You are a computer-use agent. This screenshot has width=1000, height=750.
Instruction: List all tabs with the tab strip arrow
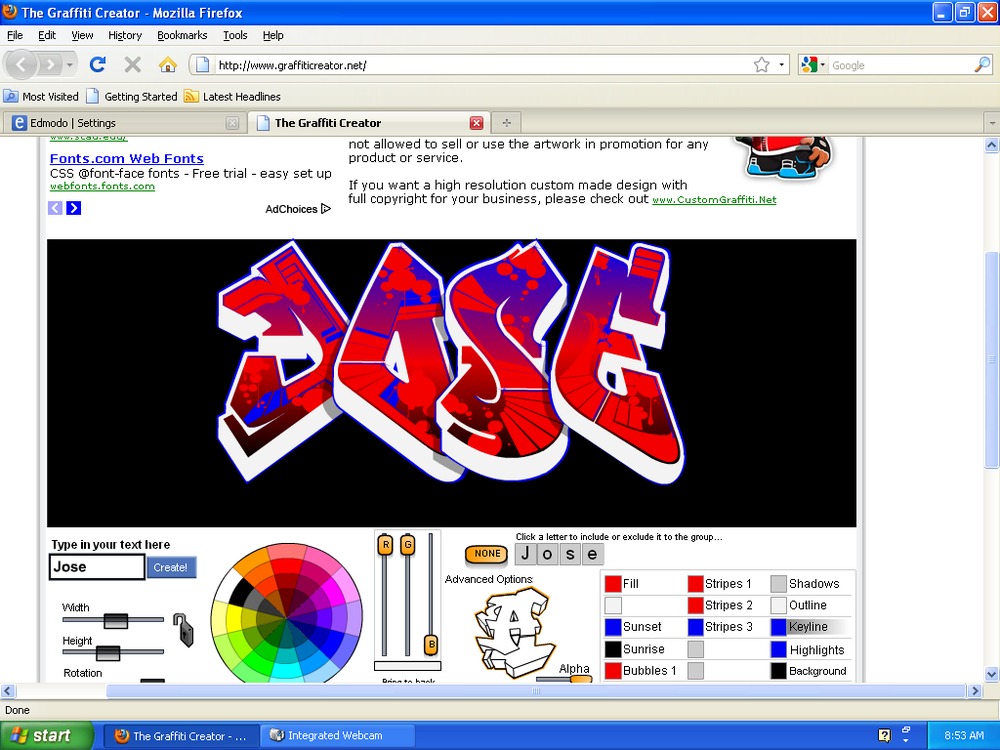point(992,122)
